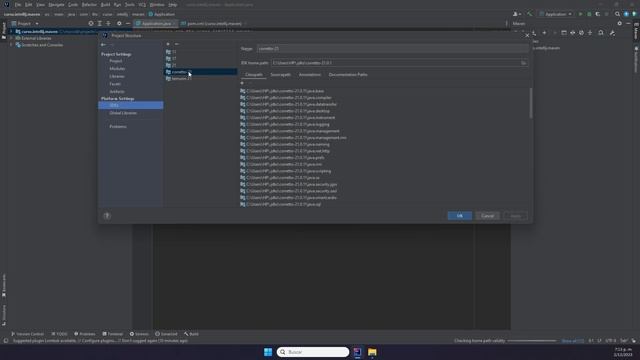
Task: Select the Application.java editor tab
Action: [x=156, y=24]
